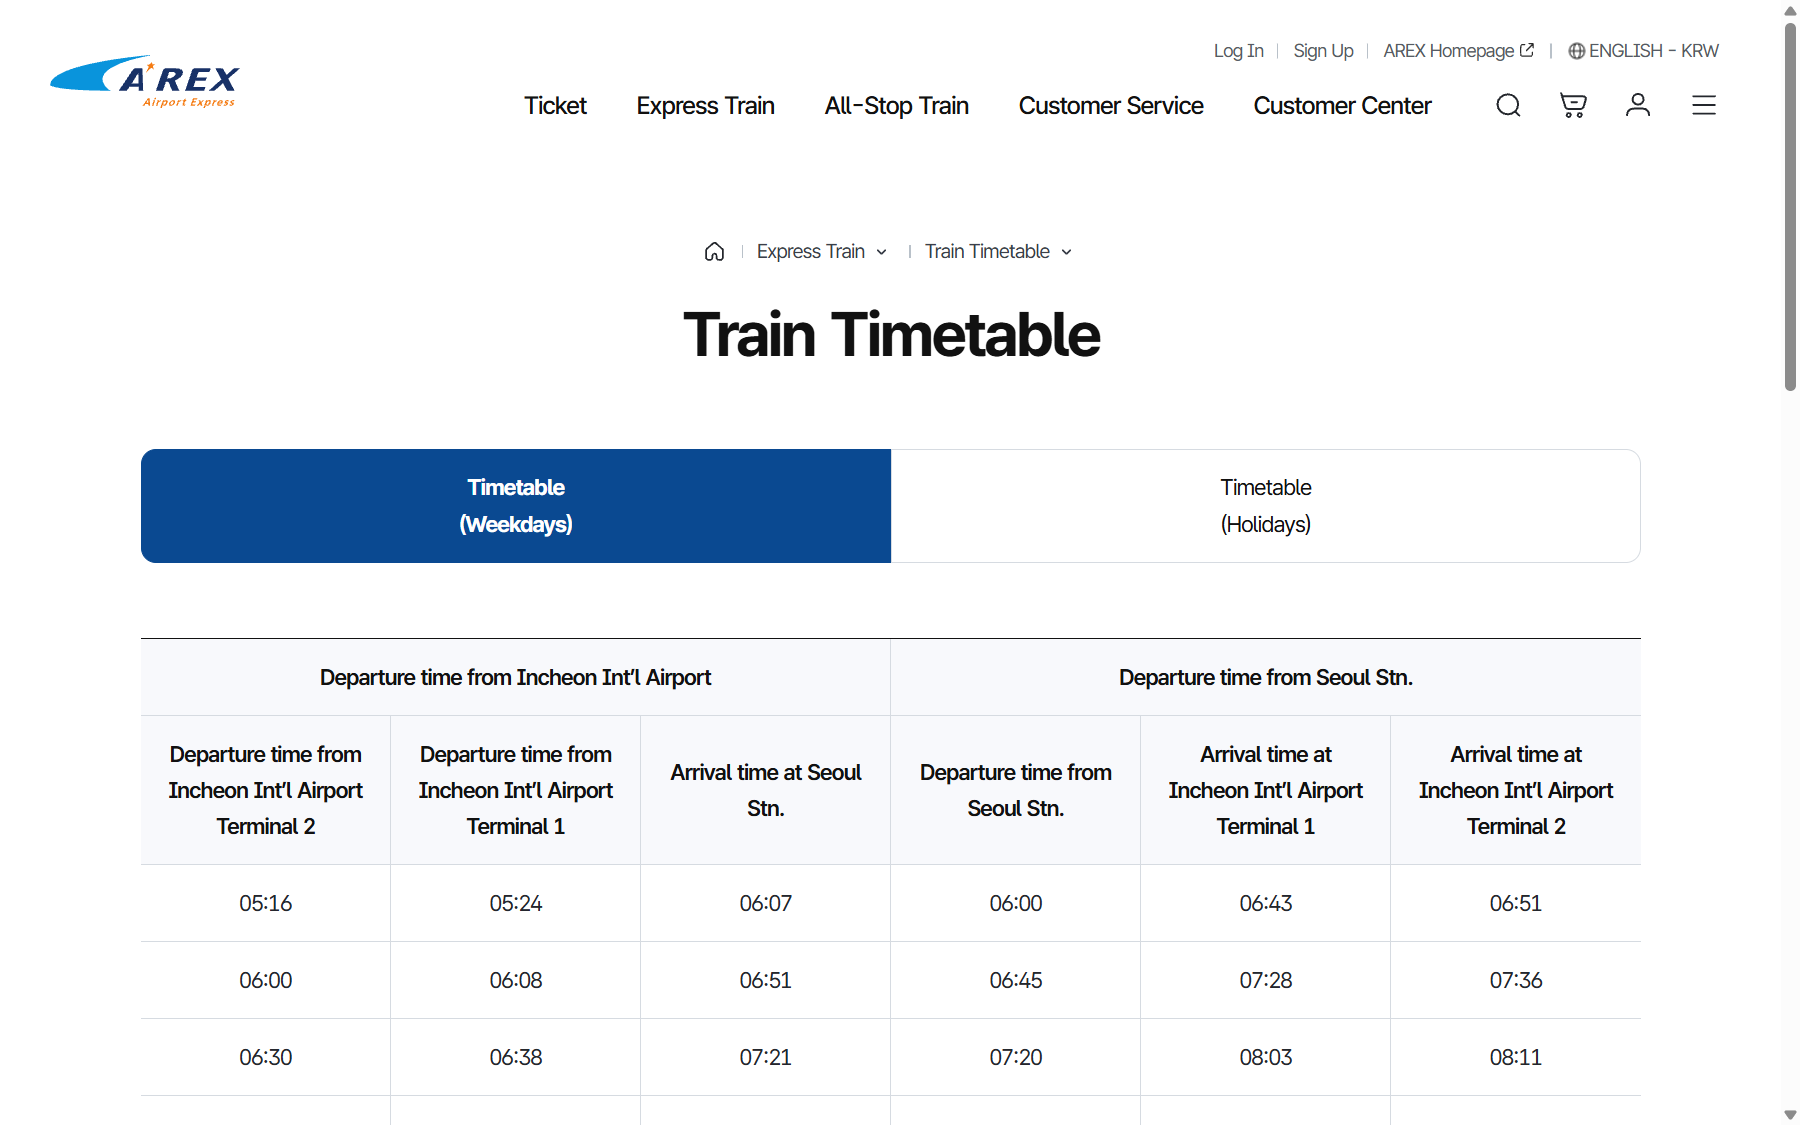Click the 07:36 Terminal 2 arrival cell
Screen dimensions: 1800x1125
(x=1516, y=980)
